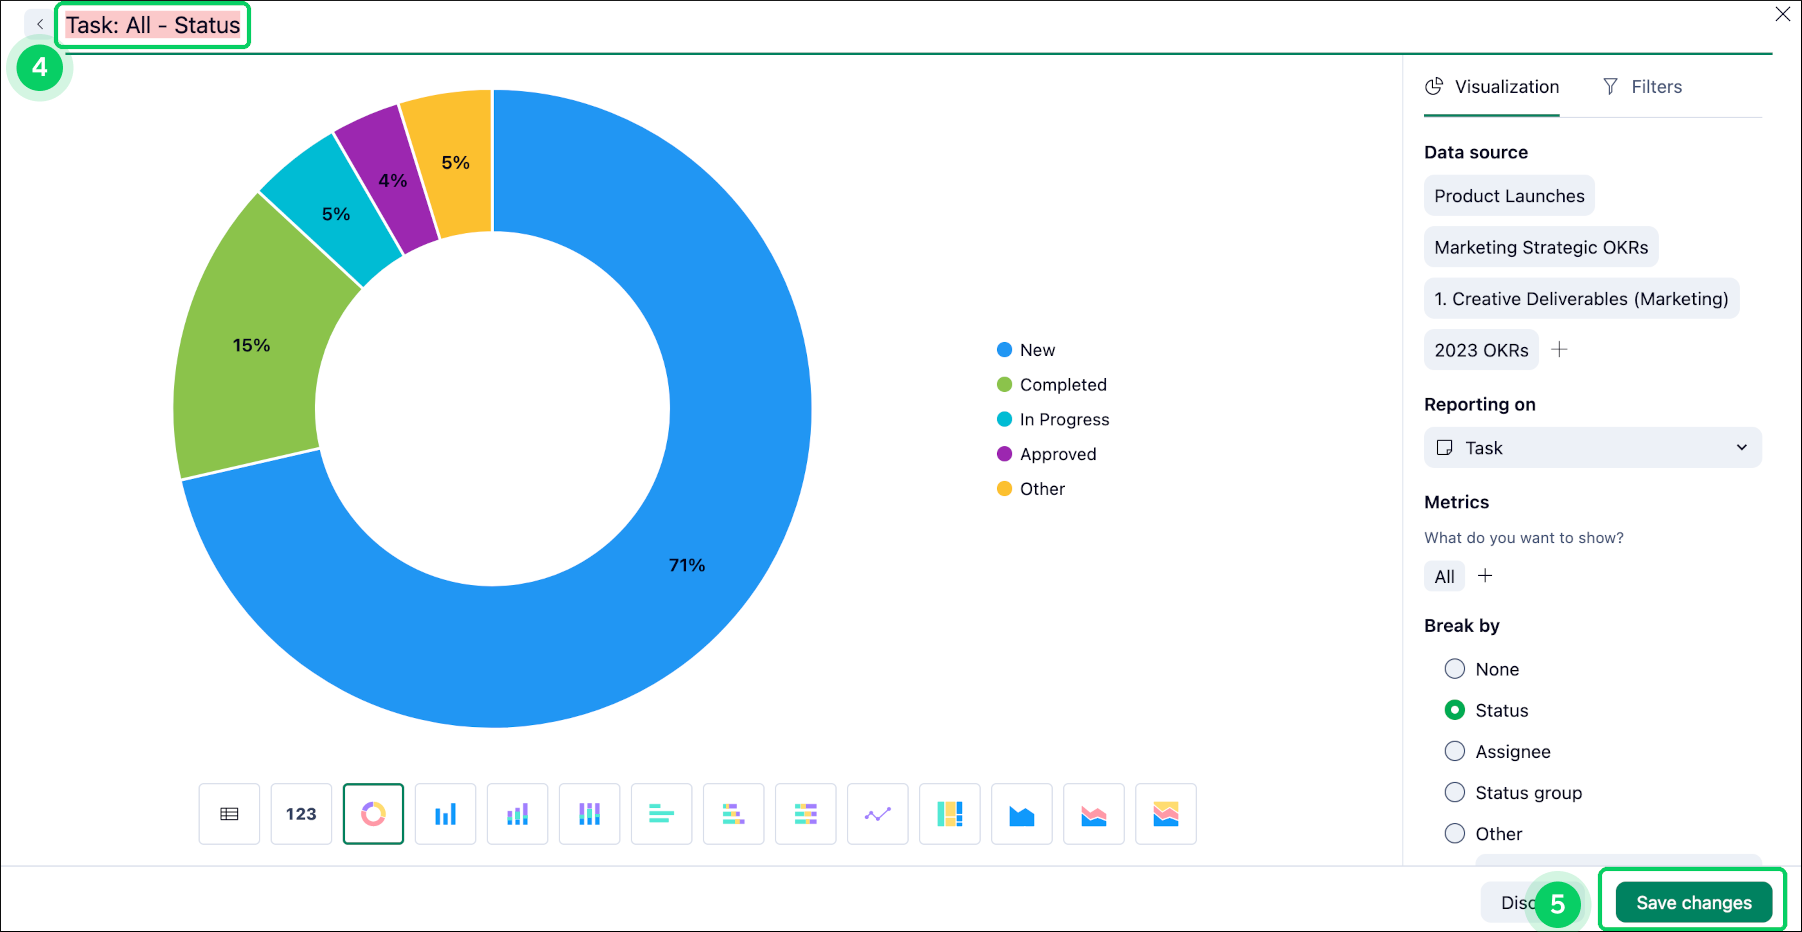Add another data source board
1802x932 pixels.
coord(1559,349)
